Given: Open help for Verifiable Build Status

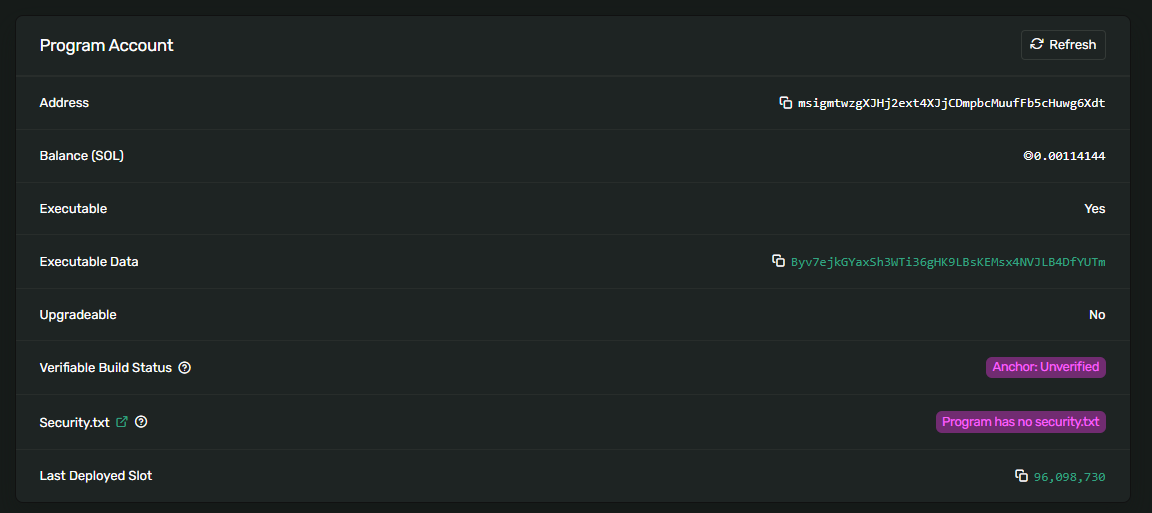Looking at the screenshot, I should 185,368.
